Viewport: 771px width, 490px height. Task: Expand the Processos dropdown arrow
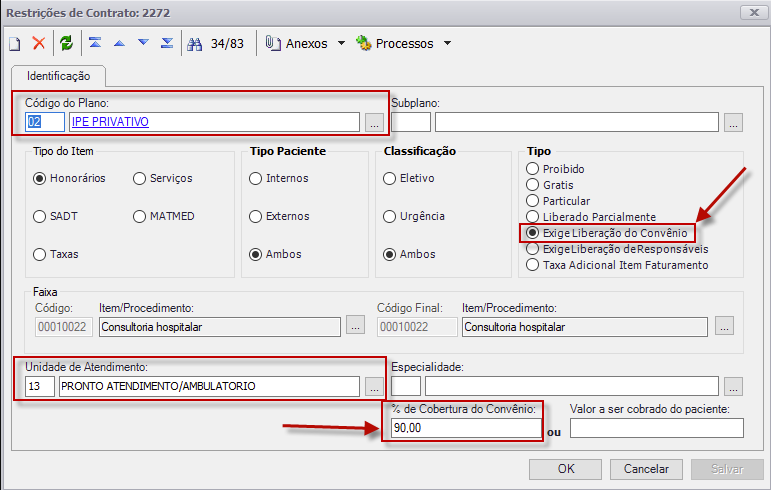447,43
